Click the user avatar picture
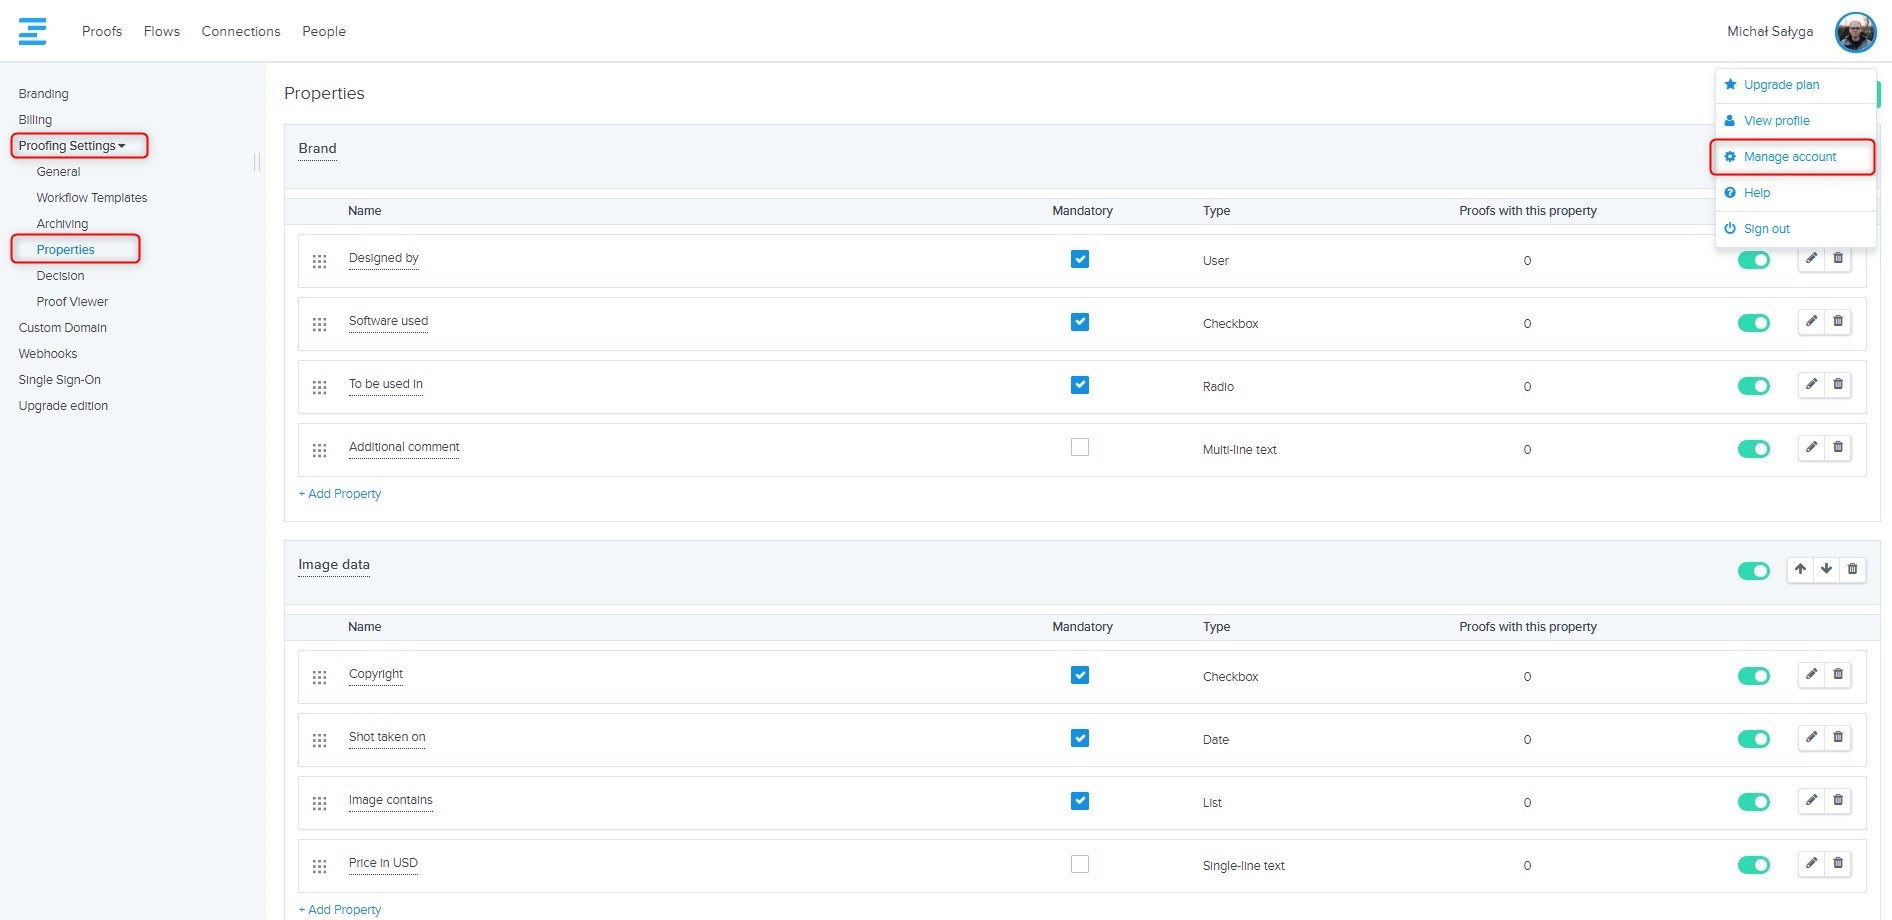1892x920 pixels. (1855, 32)
